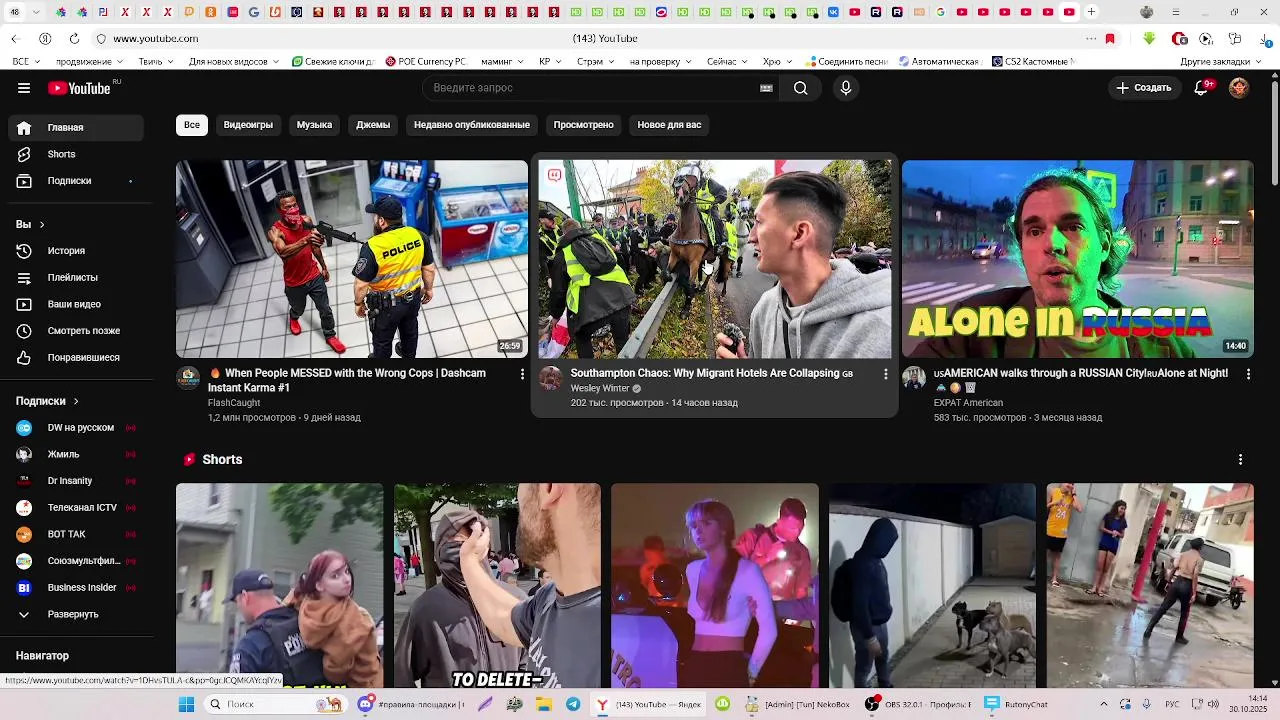Click the FlashCaught channel avatar
This screenshot has width=1280, height=720.
coord(188,378)
